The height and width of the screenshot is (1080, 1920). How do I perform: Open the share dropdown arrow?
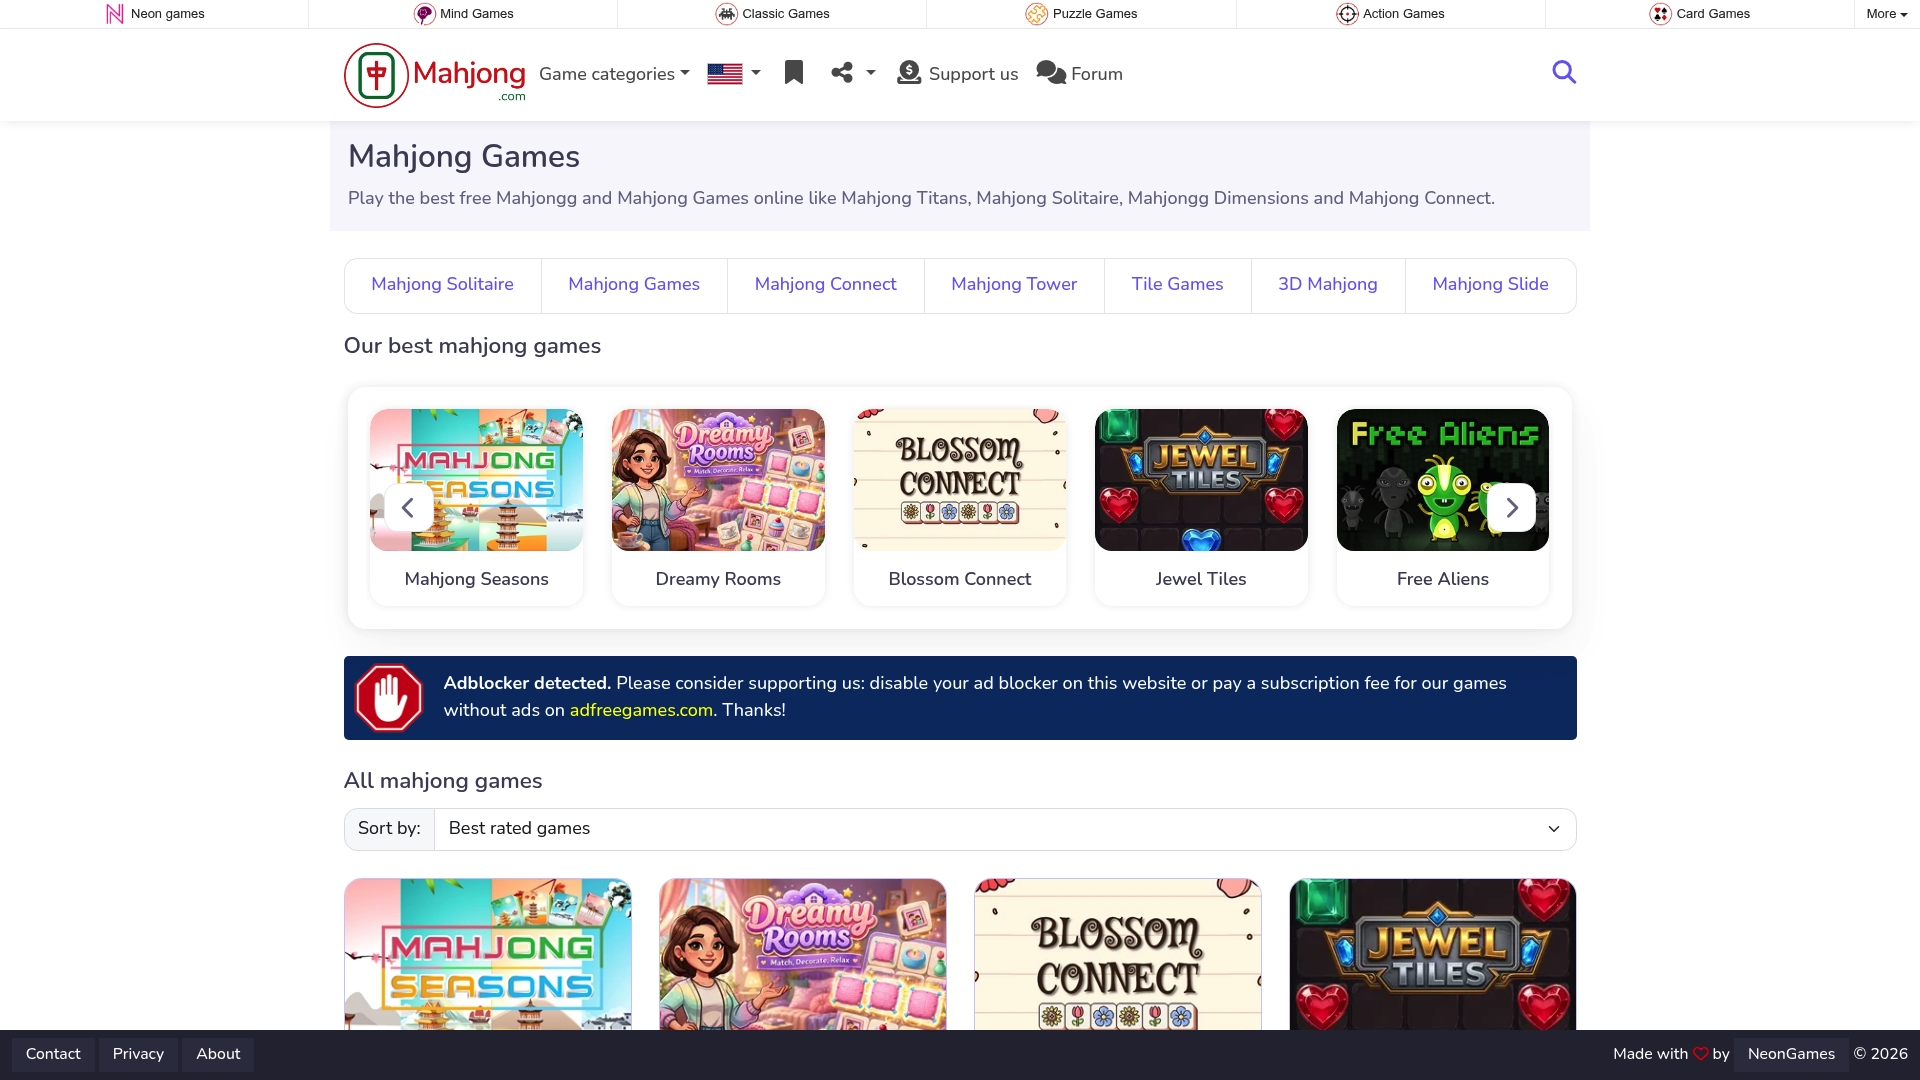871,73
